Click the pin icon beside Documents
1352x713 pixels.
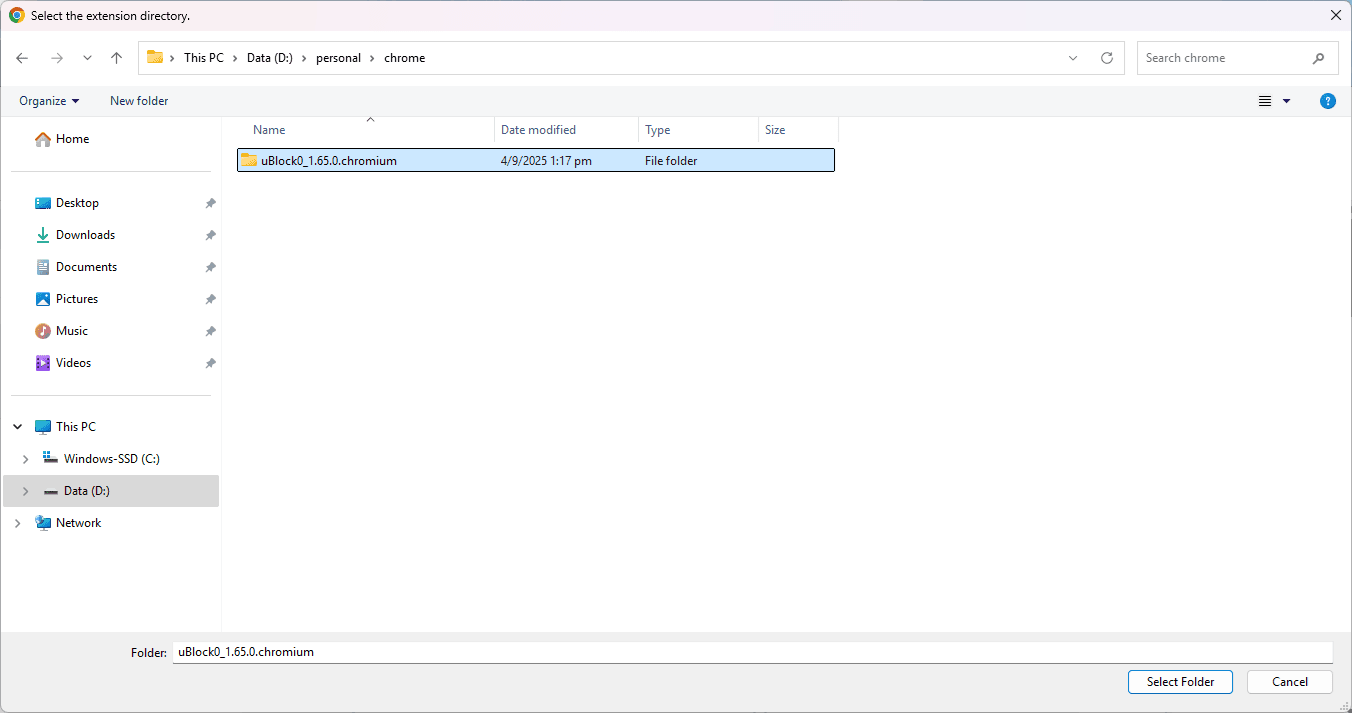tap(210, 267)
